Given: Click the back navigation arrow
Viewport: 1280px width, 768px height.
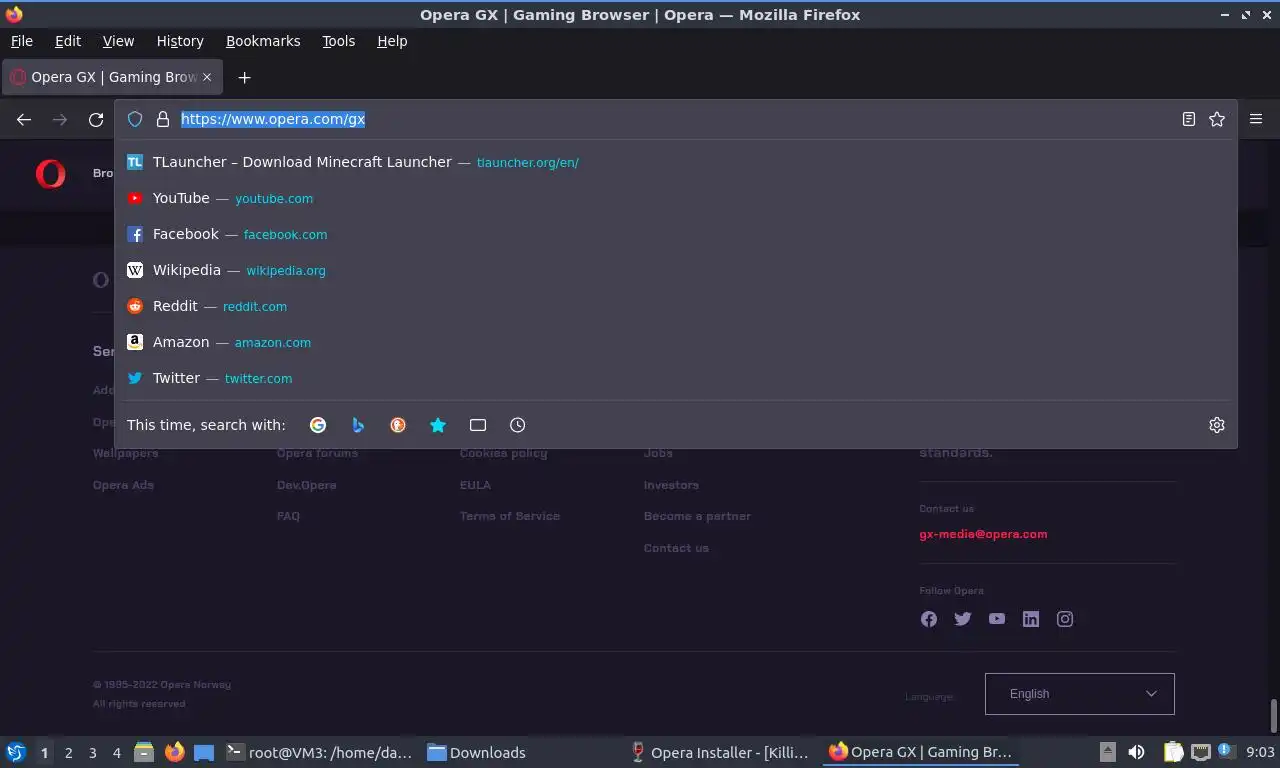Looking at the screenshot, I should pos(24,119).
